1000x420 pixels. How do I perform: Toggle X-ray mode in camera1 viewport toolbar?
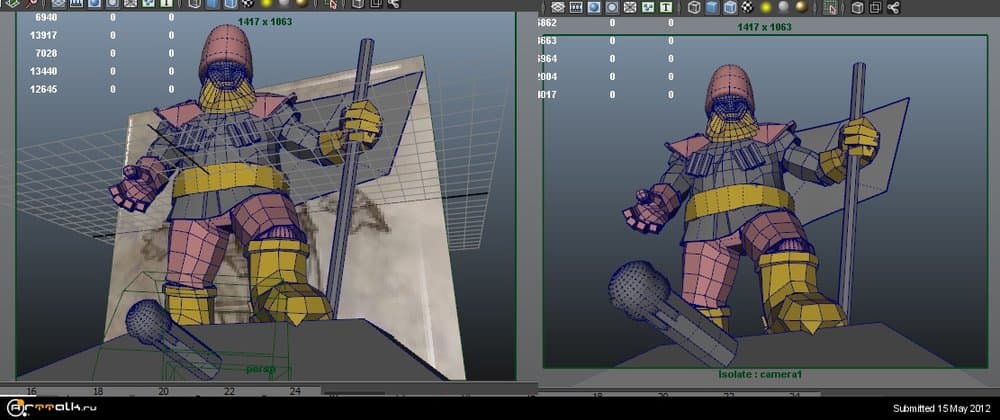856,7
